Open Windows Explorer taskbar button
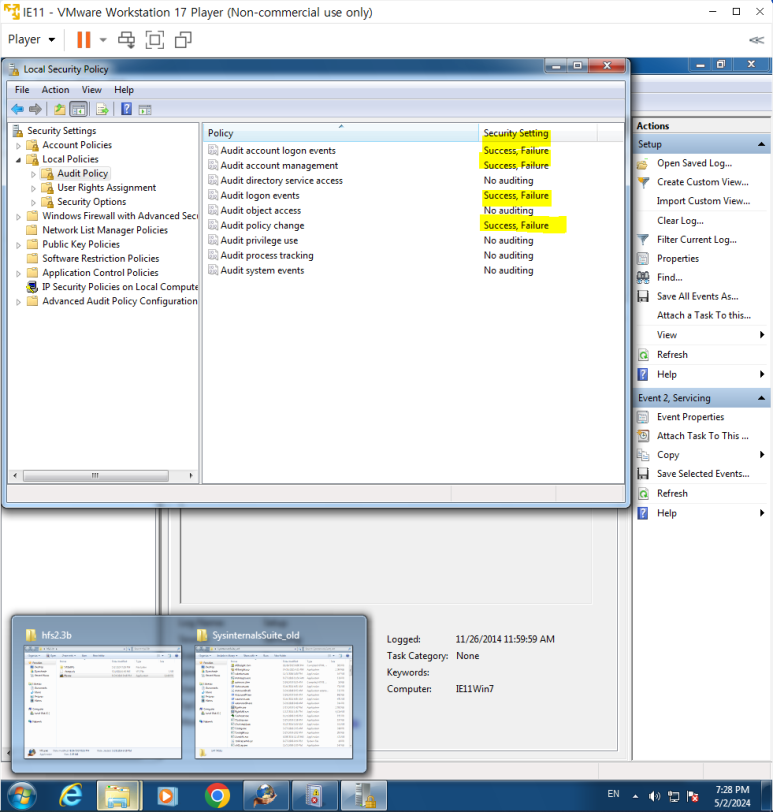Screen dimensions: 773x812 (x=119, y=795)
